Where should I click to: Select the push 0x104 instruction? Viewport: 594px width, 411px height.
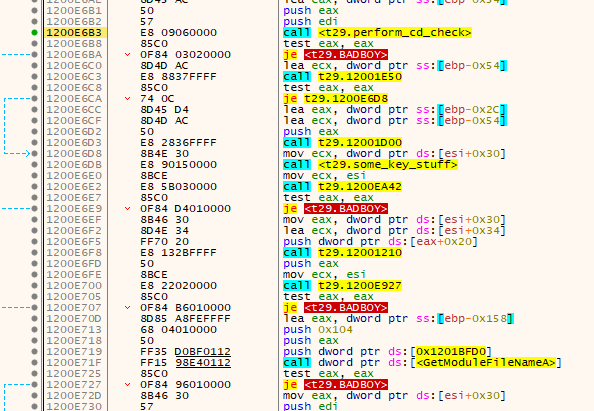pyautogui.click(x=318, y=330)
